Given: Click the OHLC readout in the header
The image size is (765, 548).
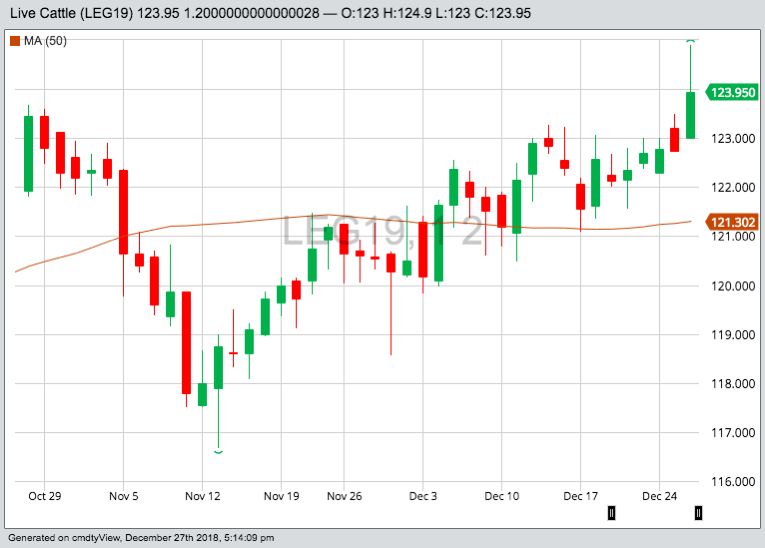Looking at the screenshot, I should (450, 13).
